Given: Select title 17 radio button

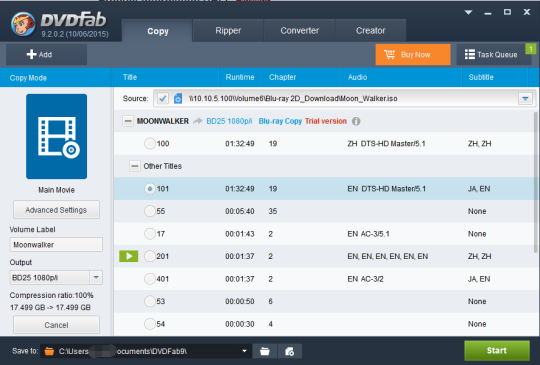Looking at the screenshot, I should pos(150,234).
